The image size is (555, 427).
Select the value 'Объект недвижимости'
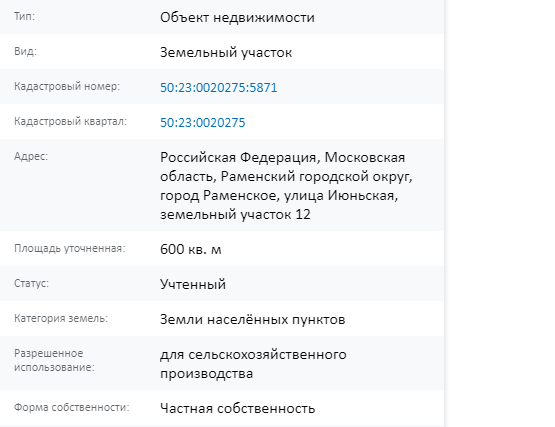pos(237,17)
